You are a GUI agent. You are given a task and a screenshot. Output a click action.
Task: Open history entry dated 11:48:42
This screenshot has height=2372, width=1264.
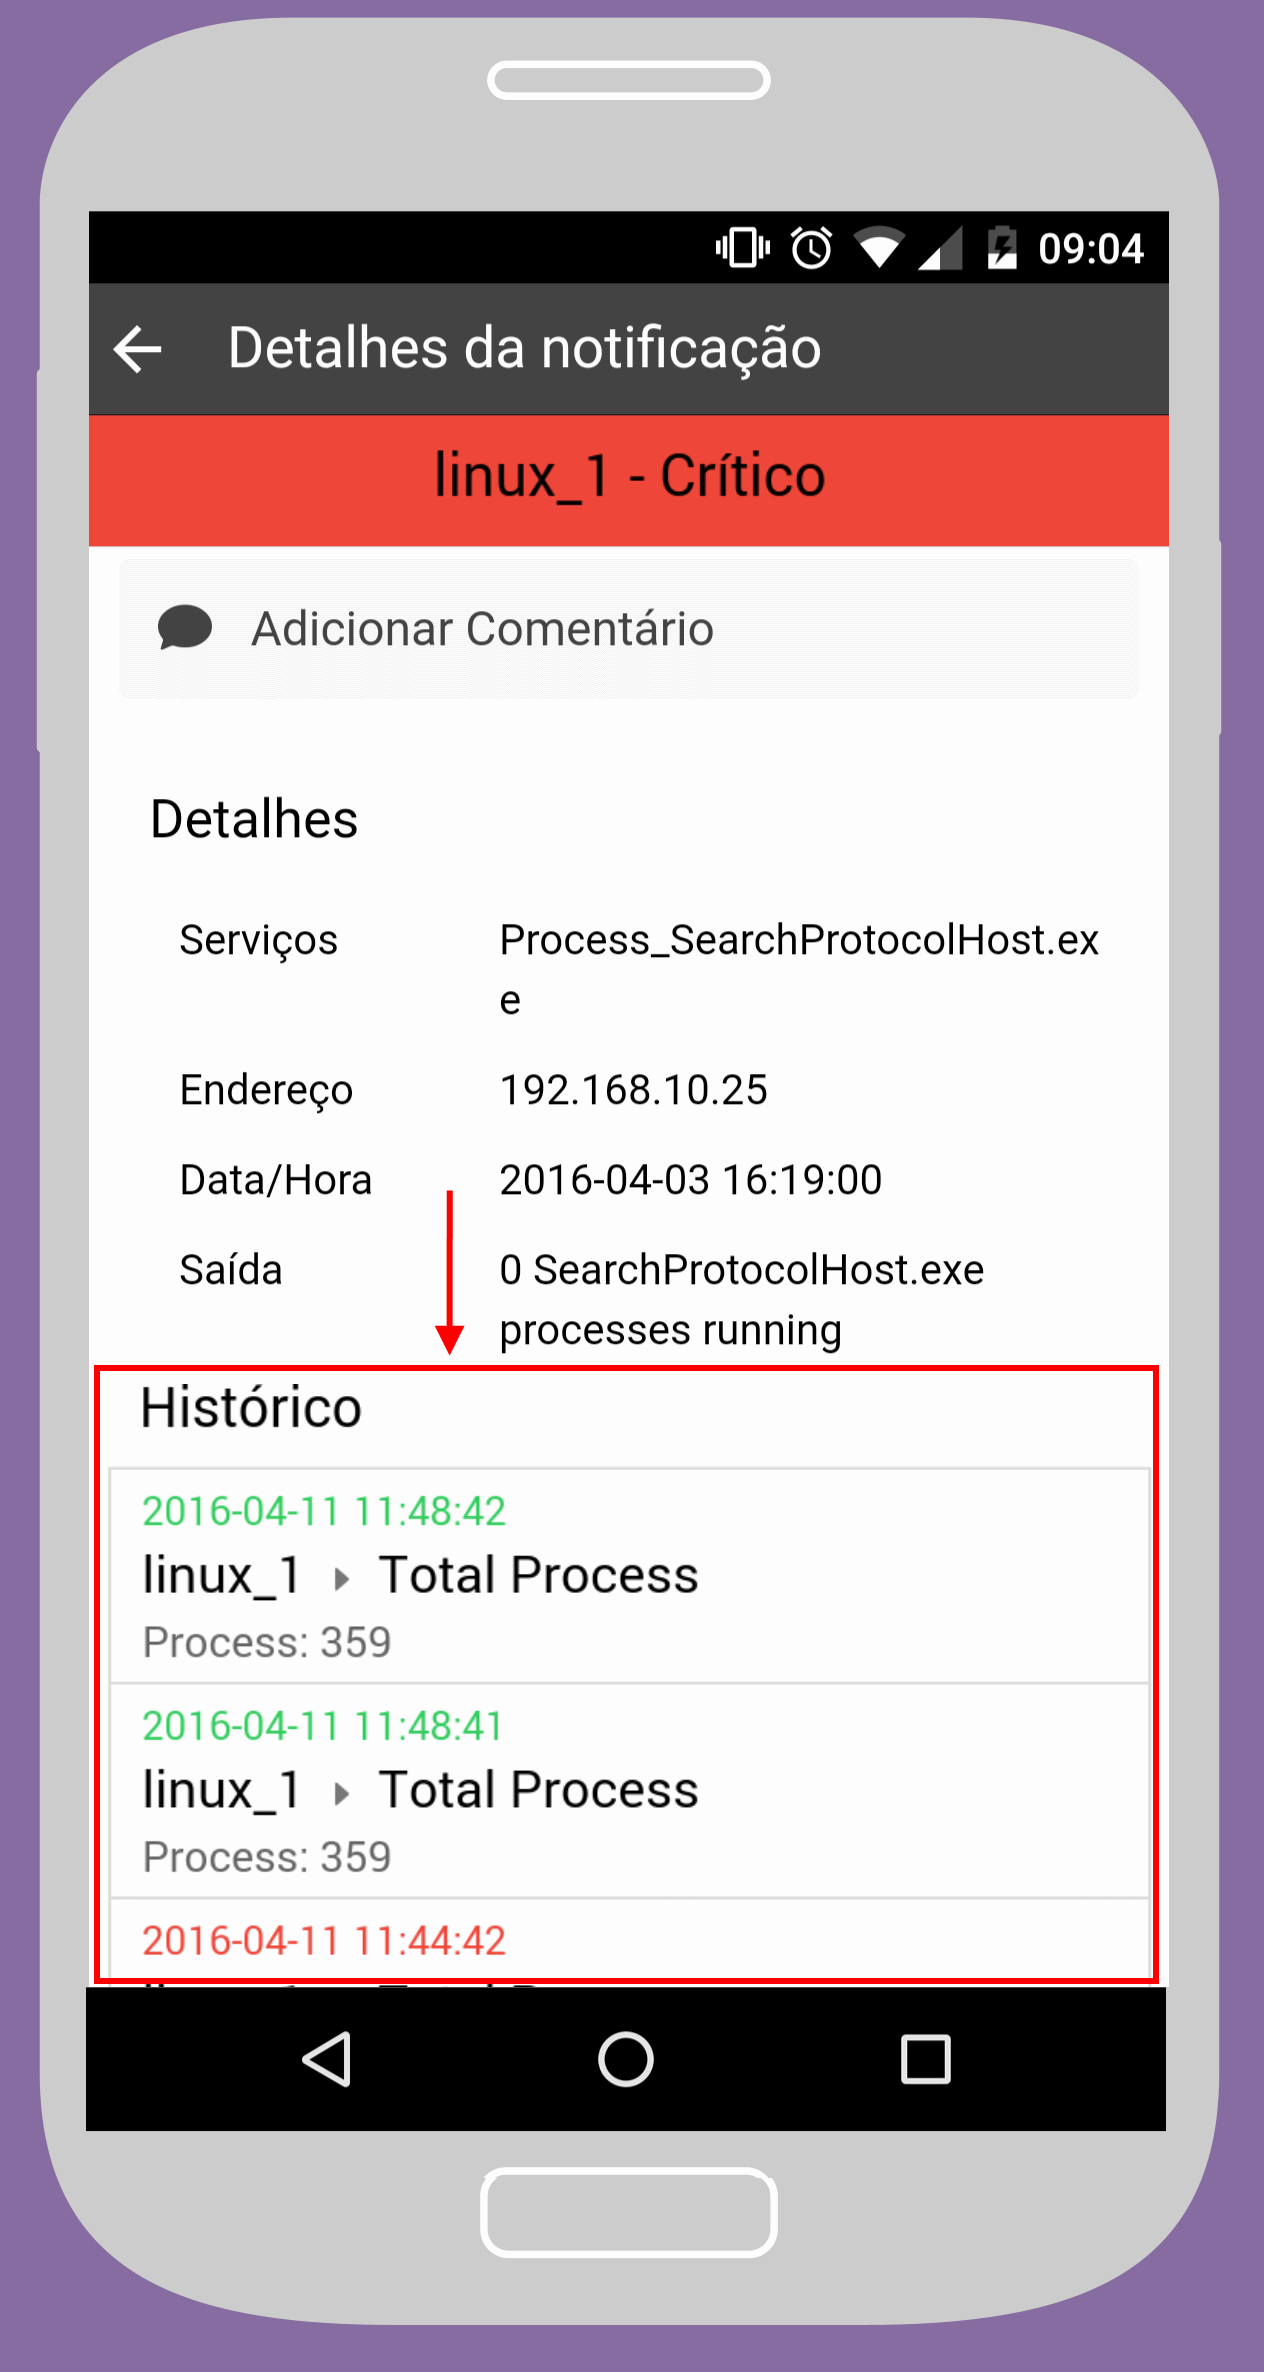click(629, 1576)
